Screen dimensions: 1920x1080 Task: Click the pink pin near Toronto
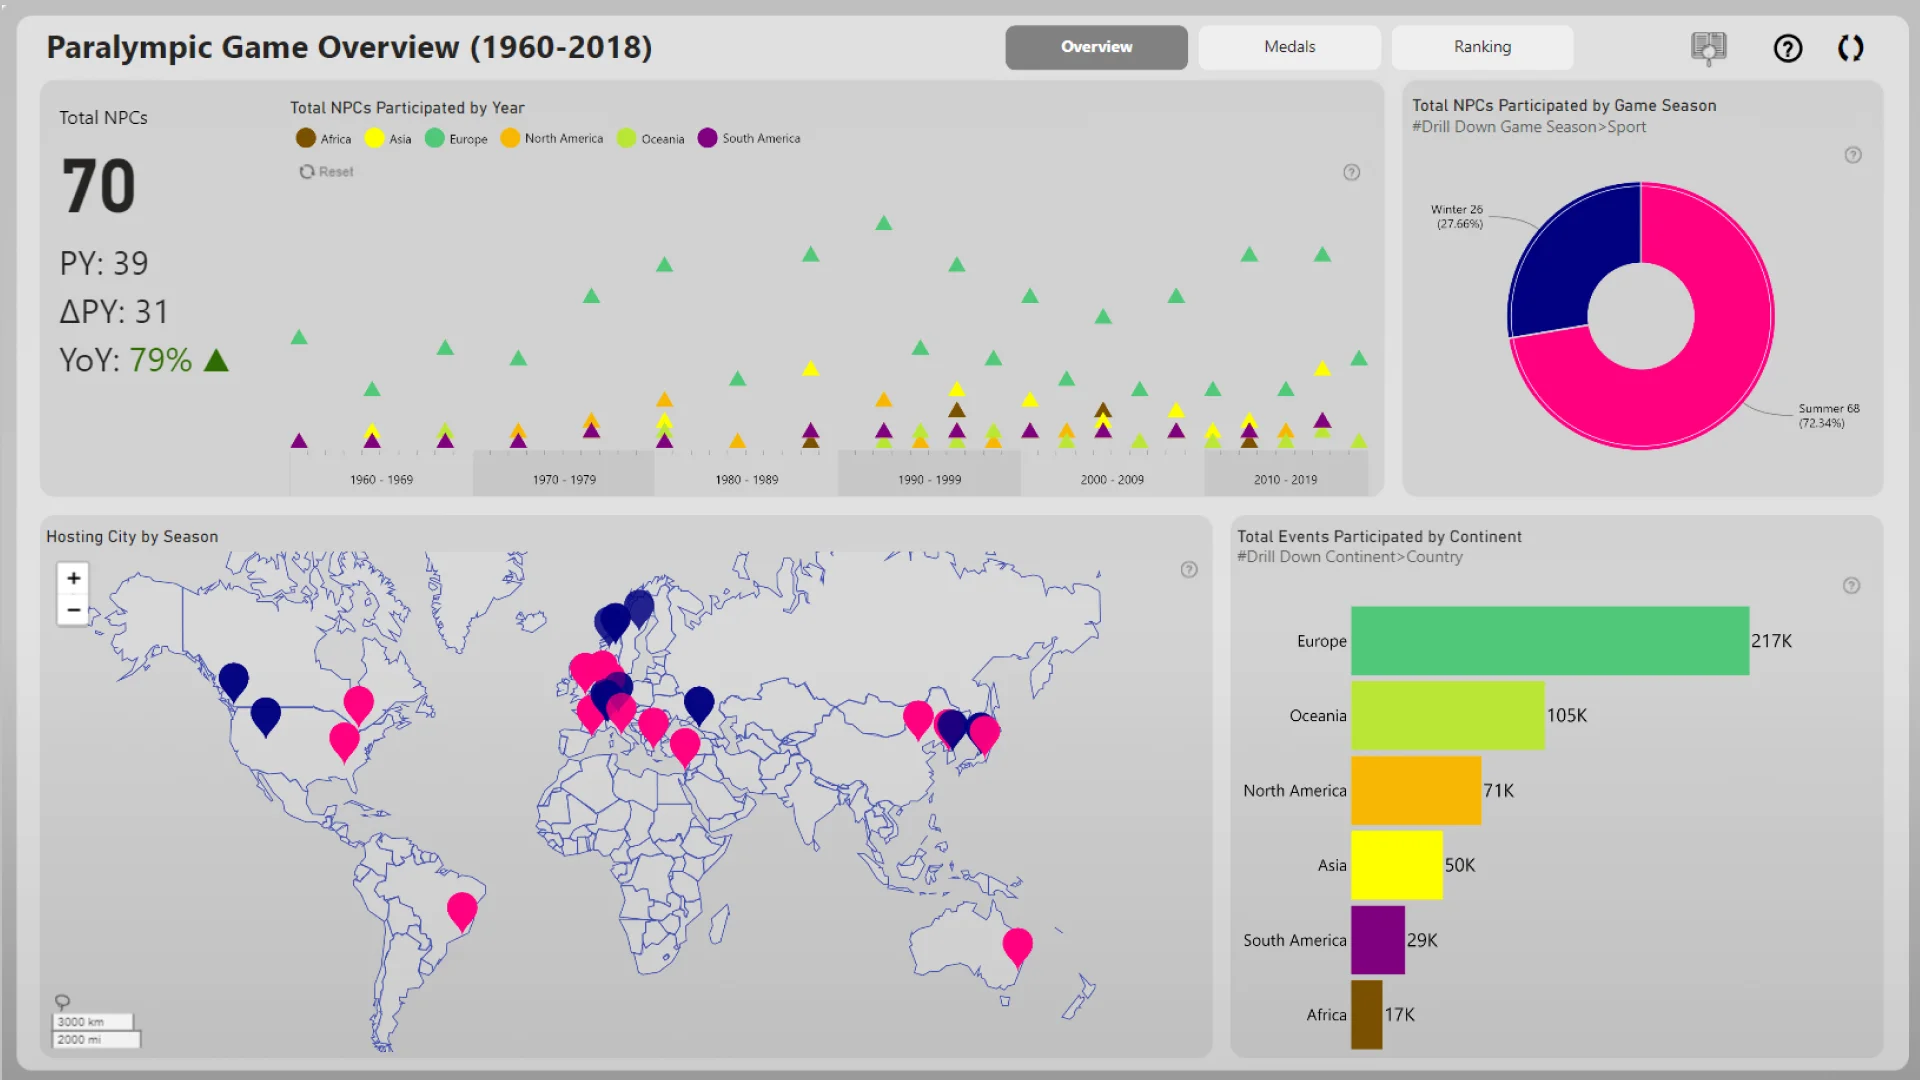click(358, 703)
